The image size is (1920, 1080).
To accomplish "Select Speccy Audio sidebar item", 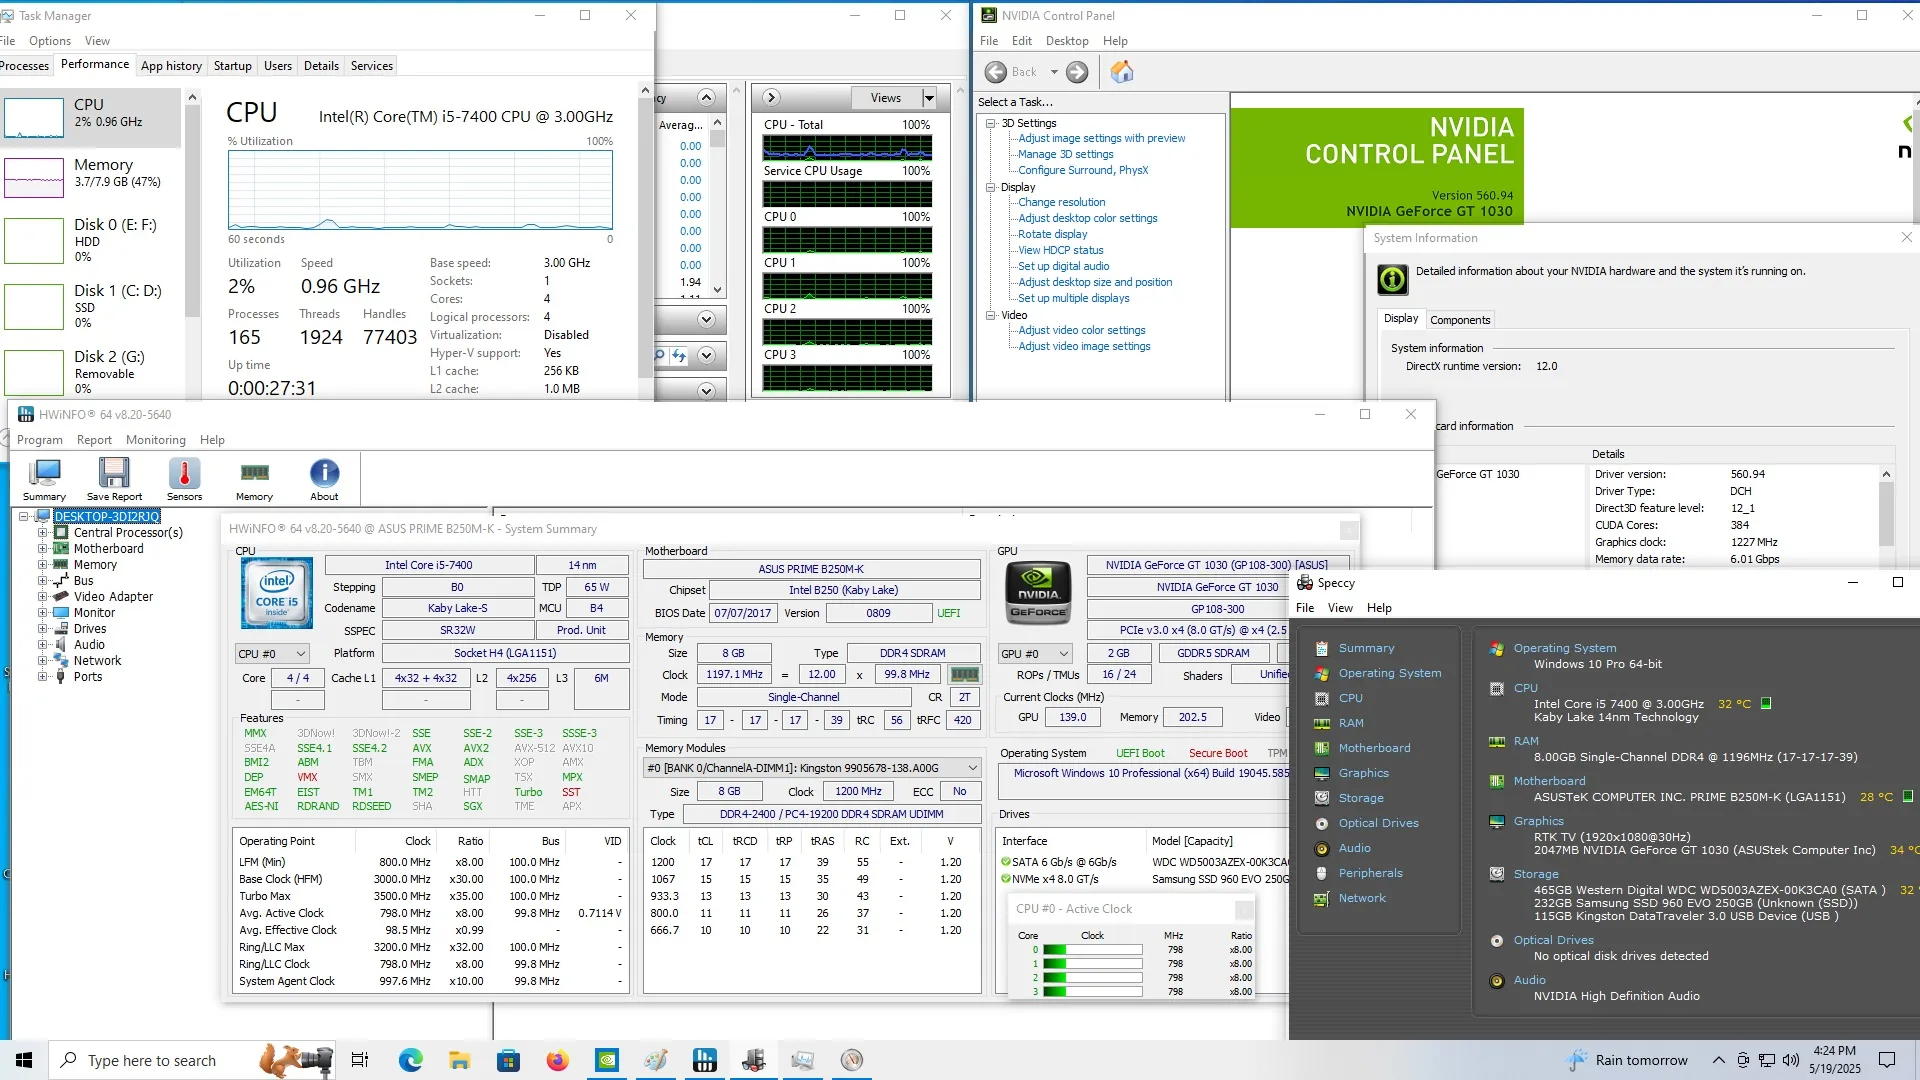I will (1354, 848).
